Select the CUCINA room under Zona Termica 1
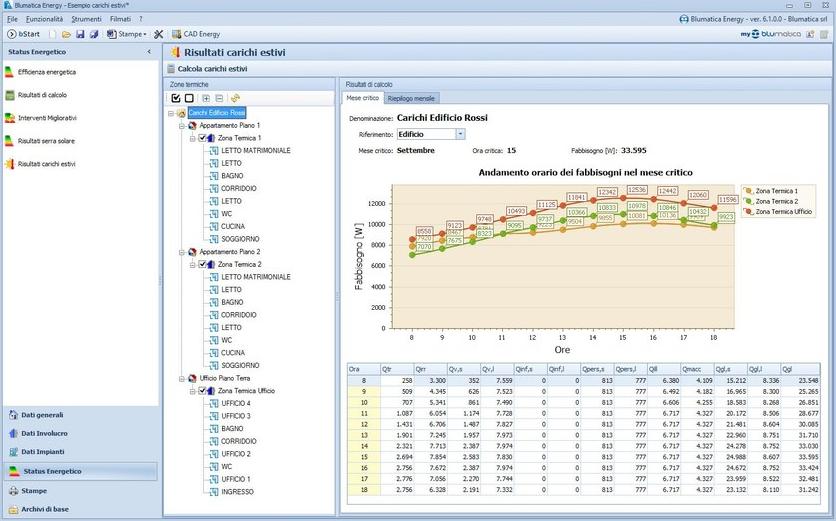836x521 pixels. [232, 226]
